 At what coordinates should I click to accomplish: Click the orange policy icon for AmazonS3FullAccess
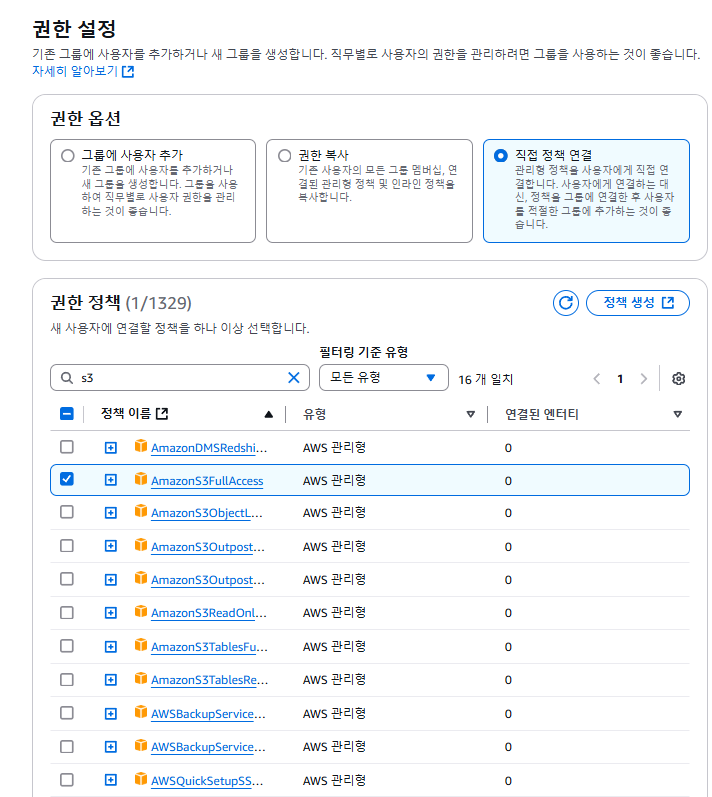pos(141,479)
